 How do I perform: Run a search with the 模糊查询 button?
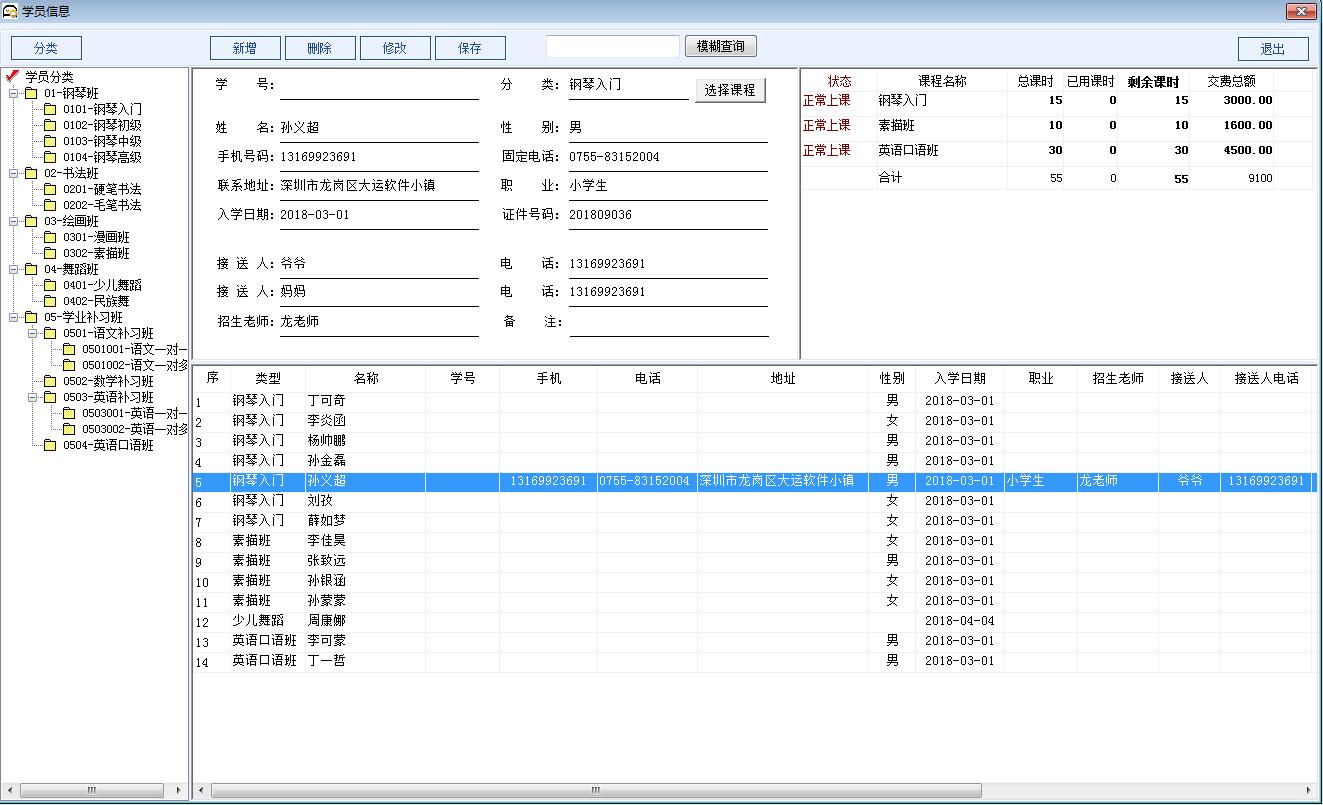coord(720,46)
